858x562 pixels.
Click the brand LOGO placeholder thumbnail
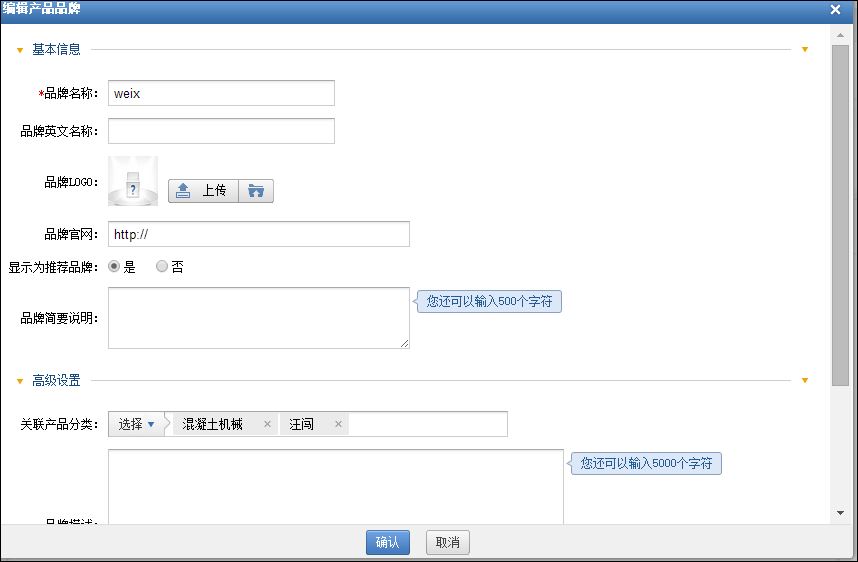click(133, 182)
